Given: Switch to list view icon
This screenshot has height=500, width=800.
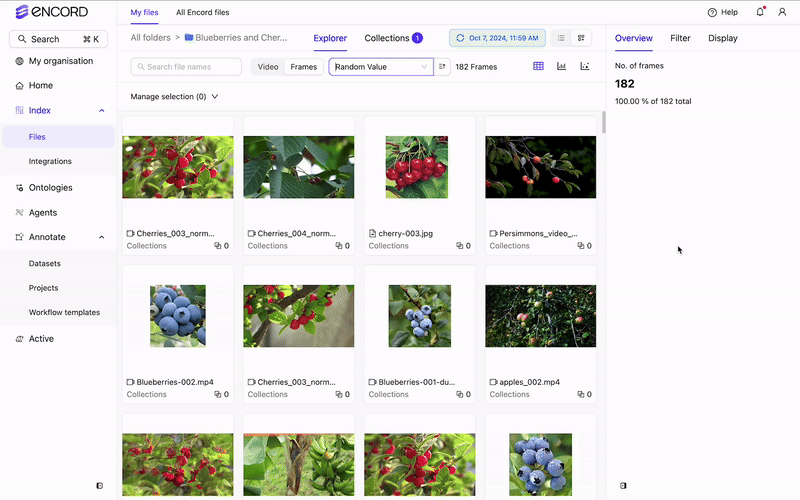Looking at the screenshot, I should point(561,38).
